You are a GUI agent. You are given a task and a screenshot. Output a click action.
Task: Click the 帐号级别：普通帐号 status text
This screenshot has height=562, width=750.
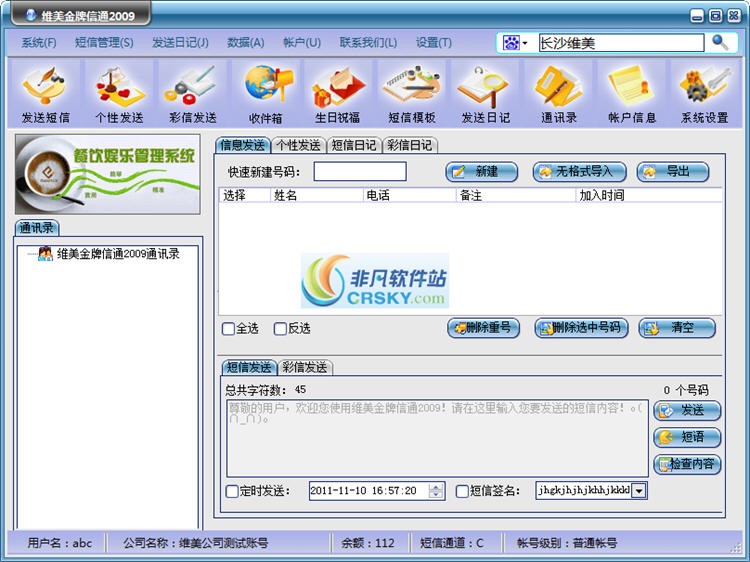click(567, 543)
